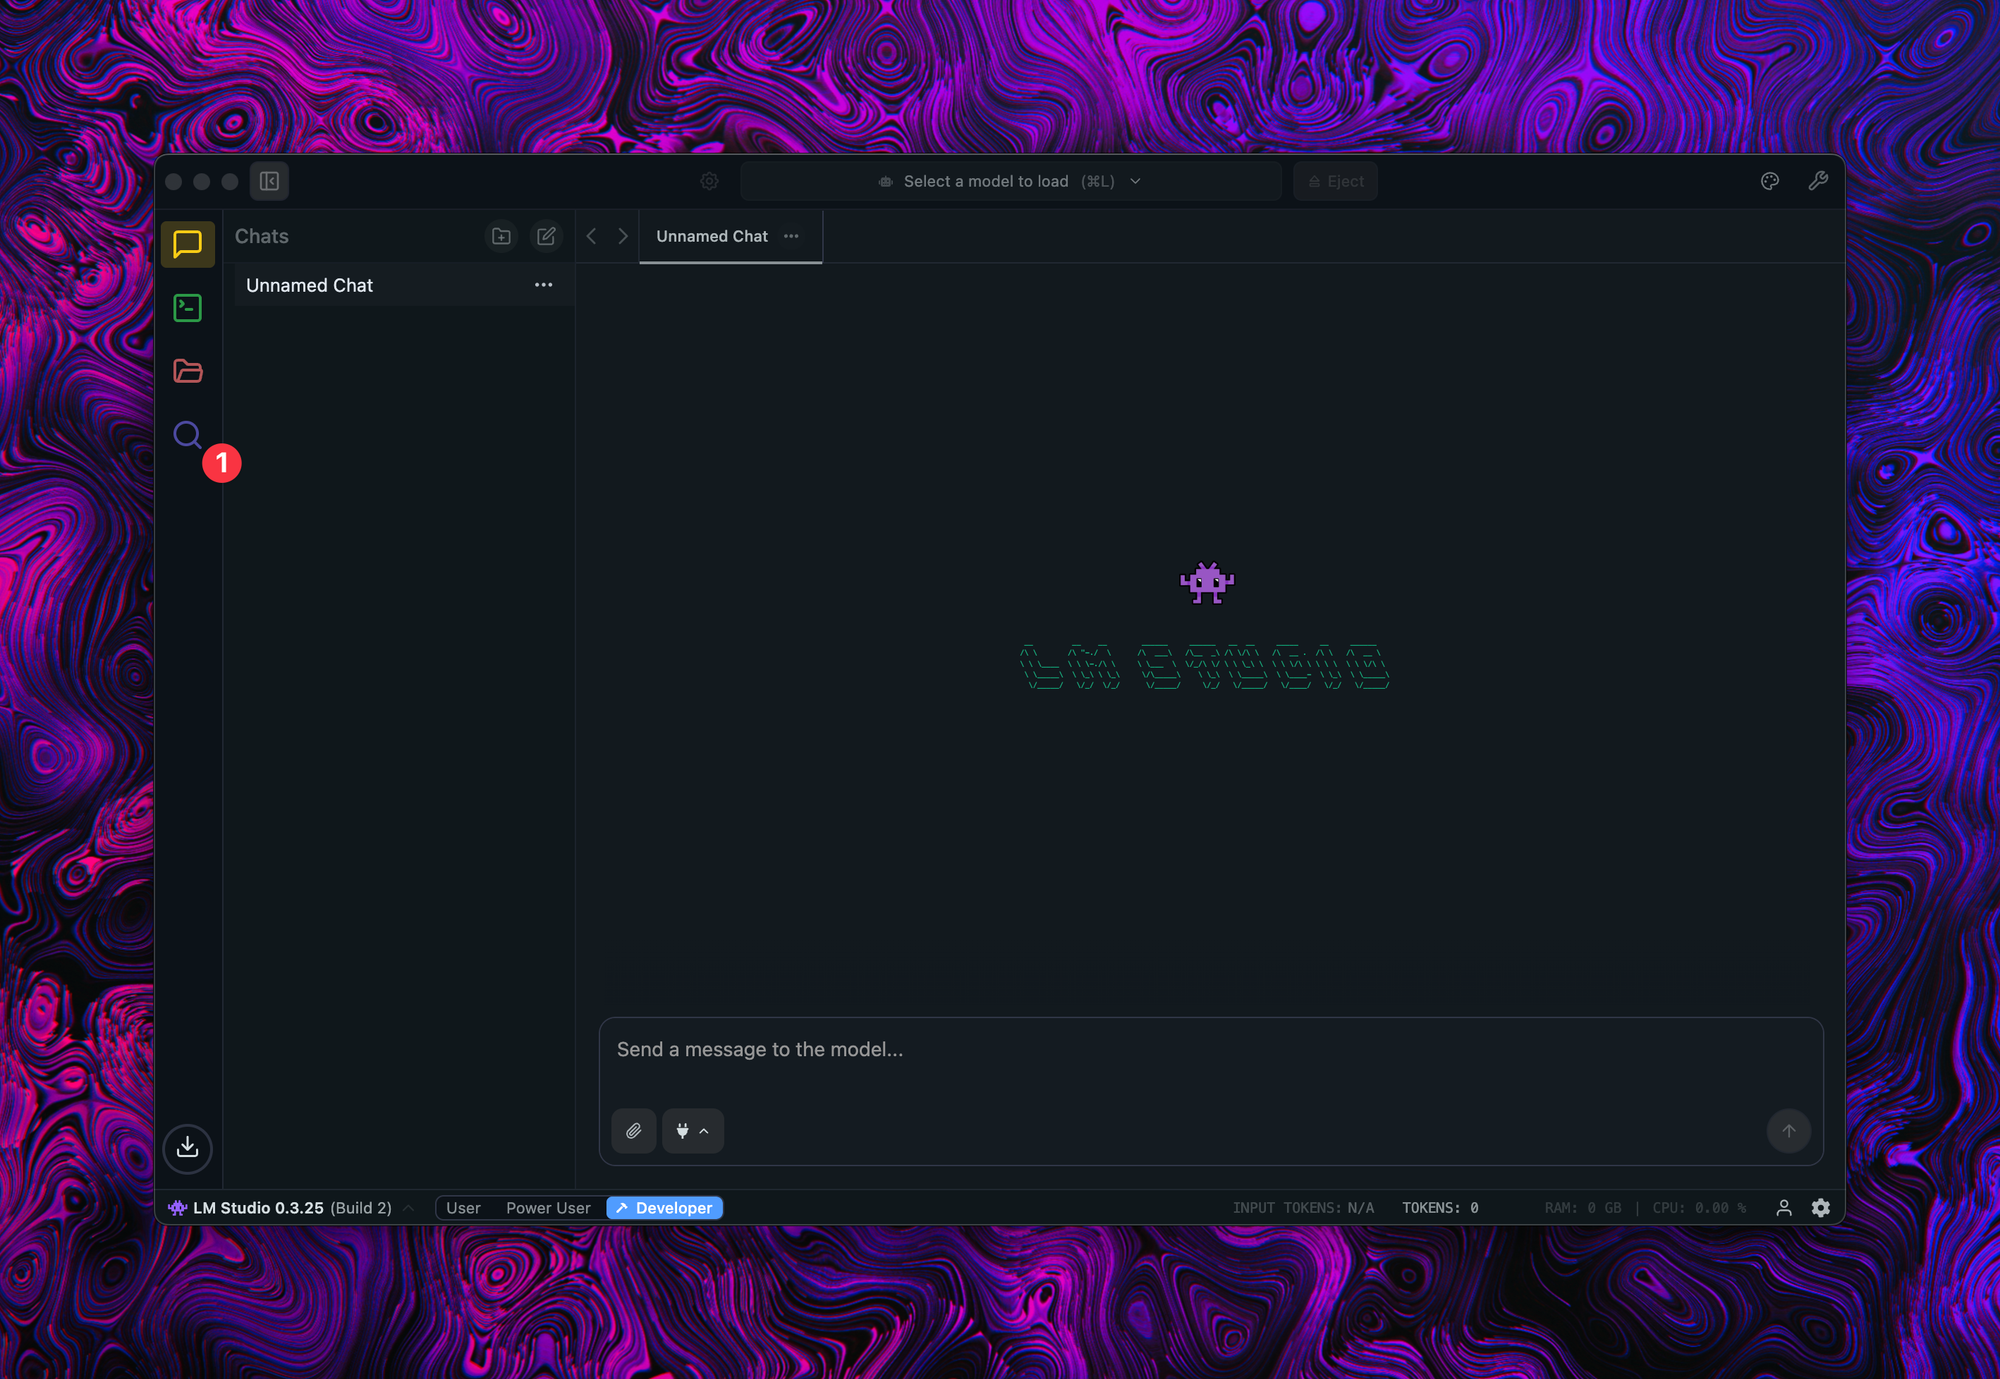Image resolution: width=2000 pixels, height=1379 pixels.
Task: Open the wrench settings panel icon
Action: [x=1818, y=181]
